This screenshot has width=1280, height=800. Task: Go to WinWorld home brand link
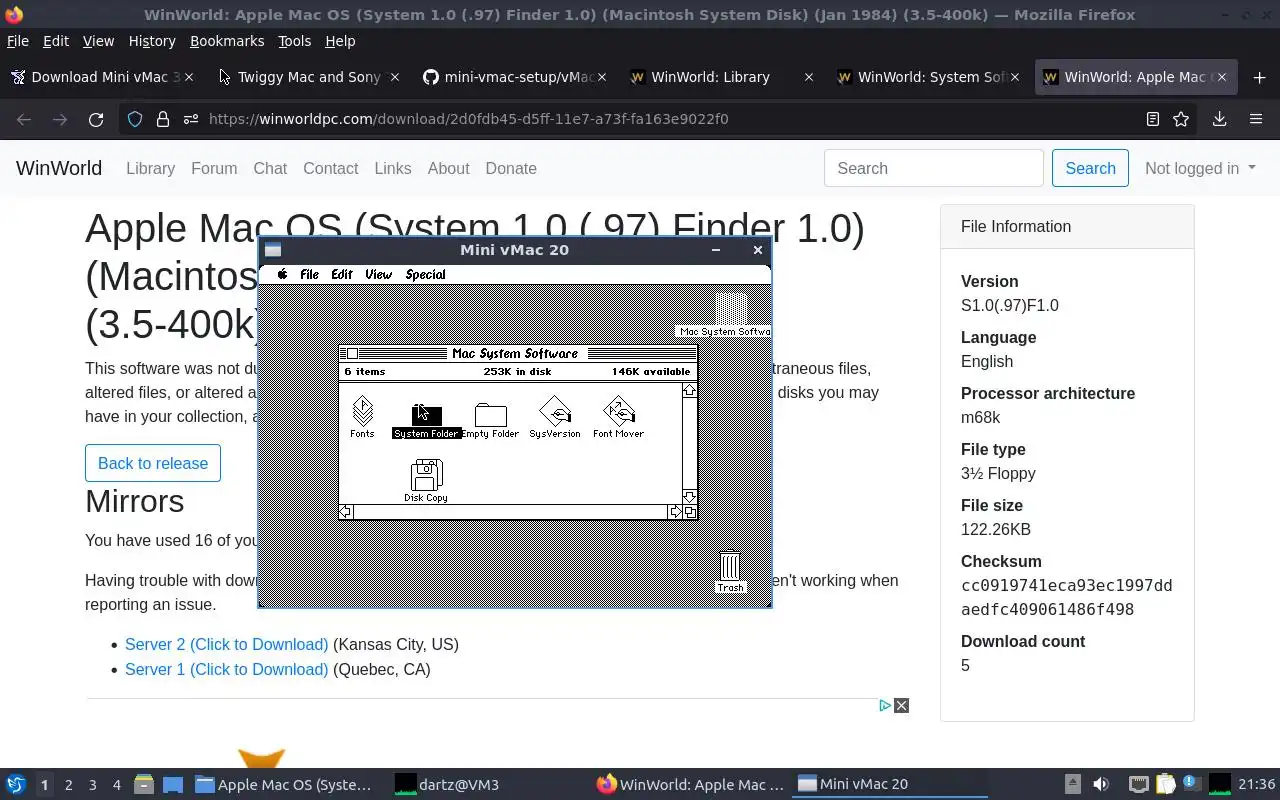pyautogui.click(x=59, y=168)
